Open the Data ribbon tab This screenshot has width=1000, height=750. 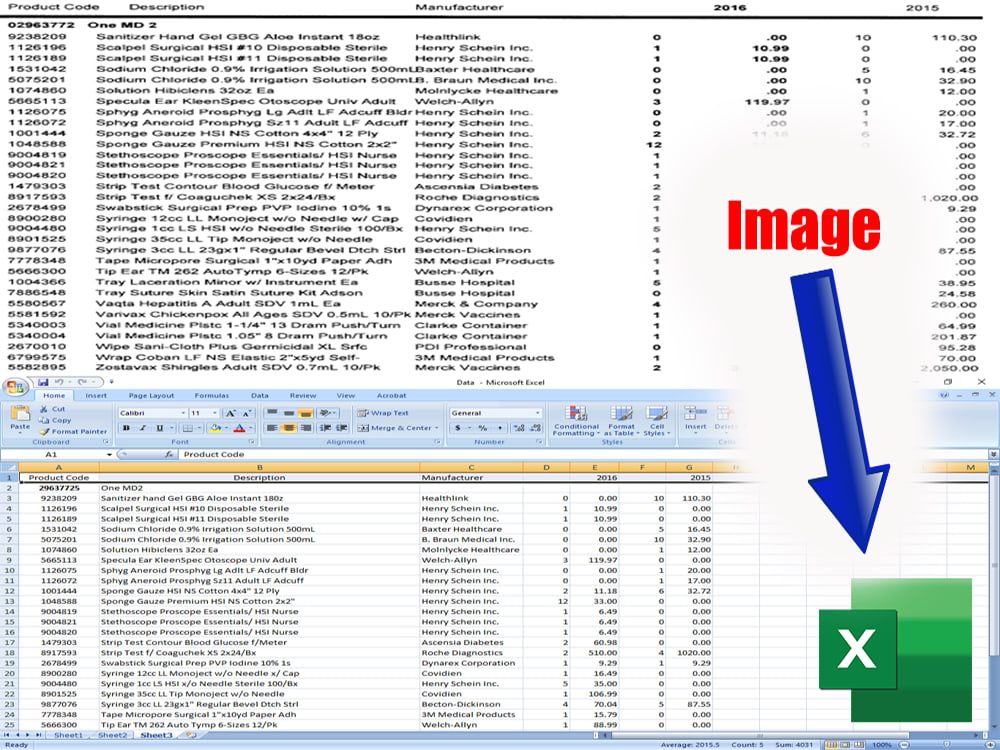tap(260, 395)
